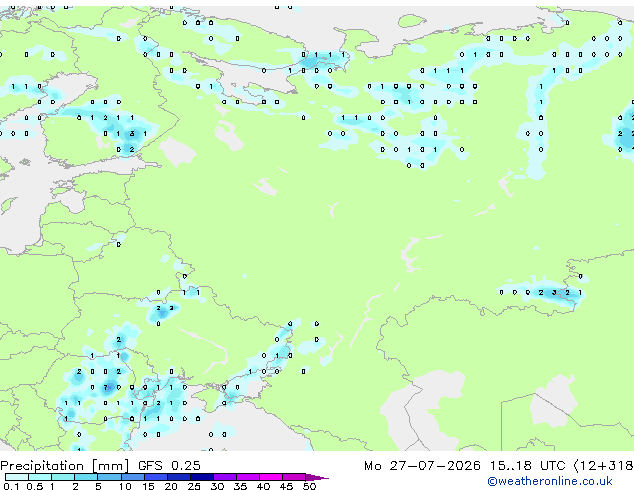Click the legend tick label '35'
Screen dimensions: 634x490
tap(240, 486)
